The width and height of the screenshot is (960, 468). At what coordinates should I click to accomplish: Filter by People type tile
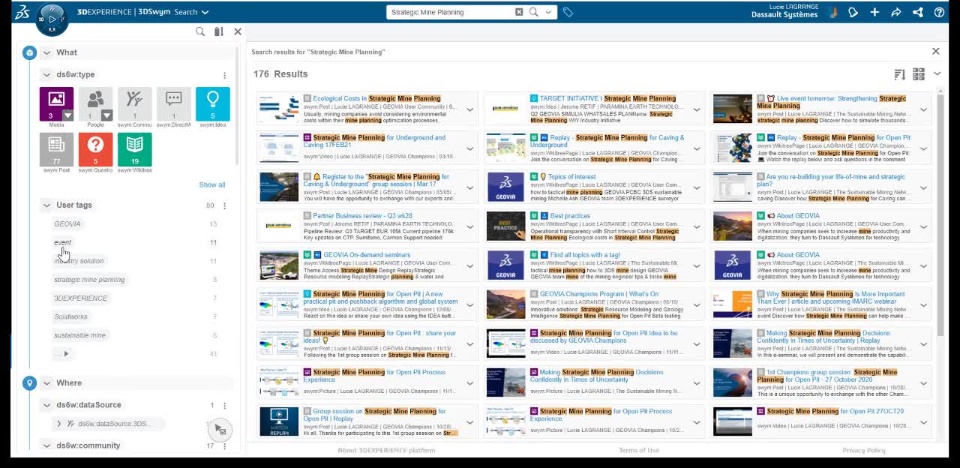point(96,104)
